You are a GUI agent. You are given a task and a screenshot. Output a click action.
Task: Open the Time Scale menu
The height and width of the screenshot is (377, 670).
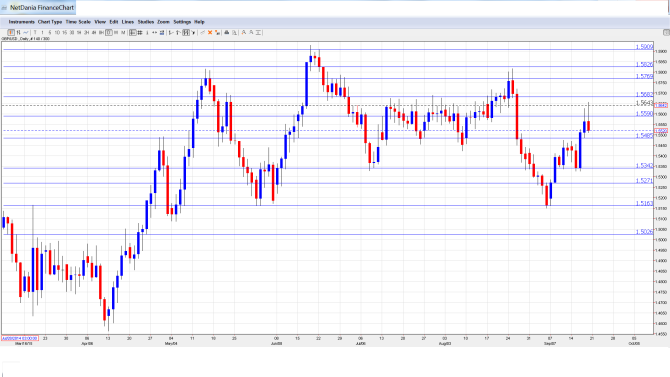(x=78, y=22)
